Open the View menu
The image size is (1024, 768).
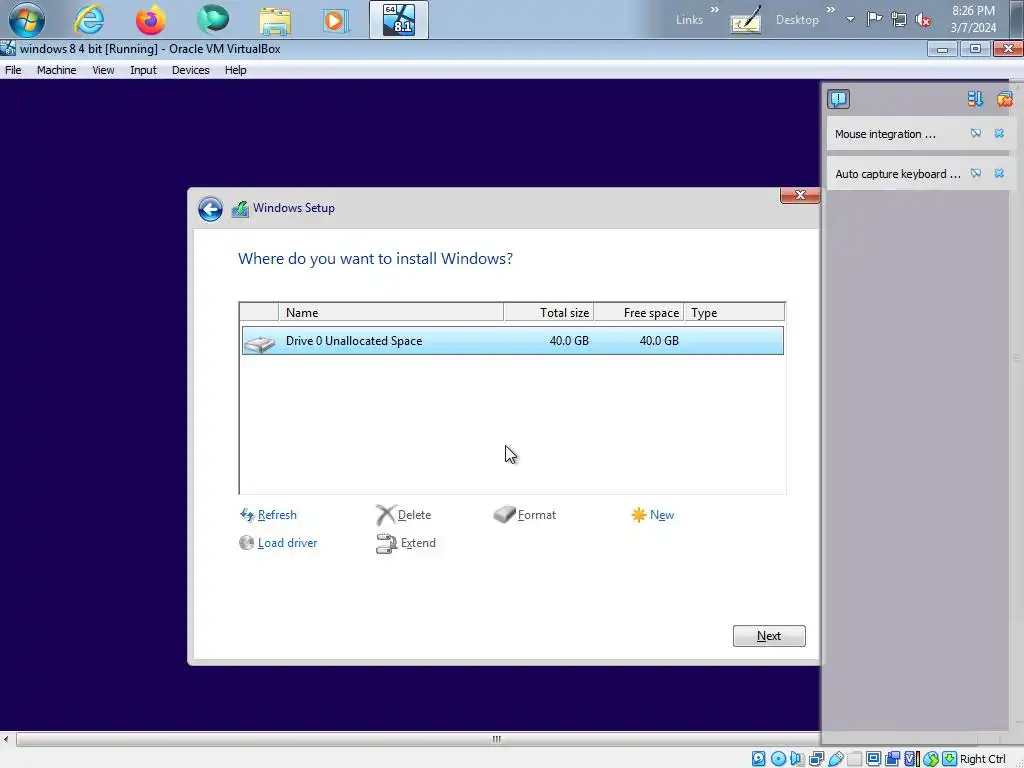coord(103,71)
